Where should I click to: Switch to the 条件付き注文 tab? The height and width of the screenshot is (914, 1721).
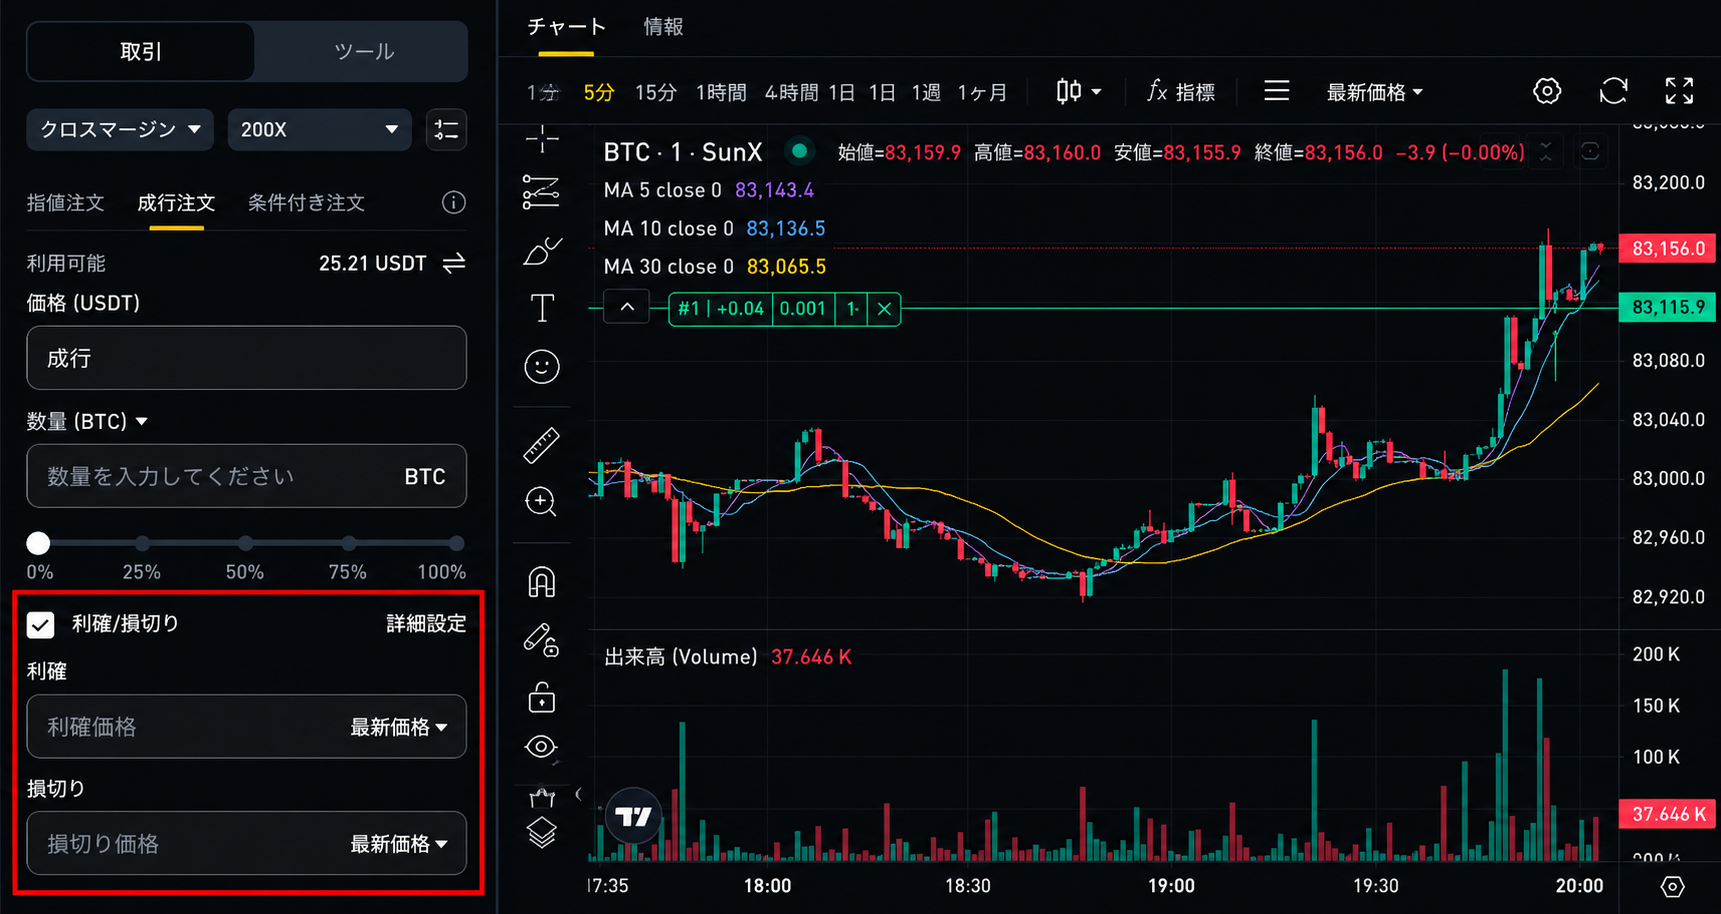pos(306,203)
